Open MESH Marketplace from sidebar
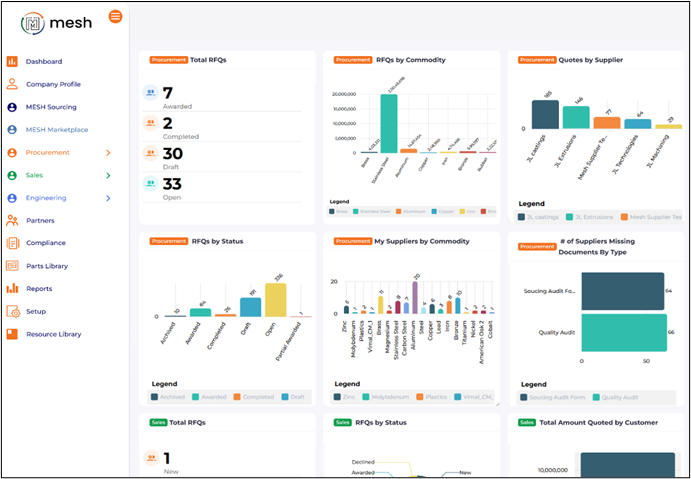 (x=57, y=130)
